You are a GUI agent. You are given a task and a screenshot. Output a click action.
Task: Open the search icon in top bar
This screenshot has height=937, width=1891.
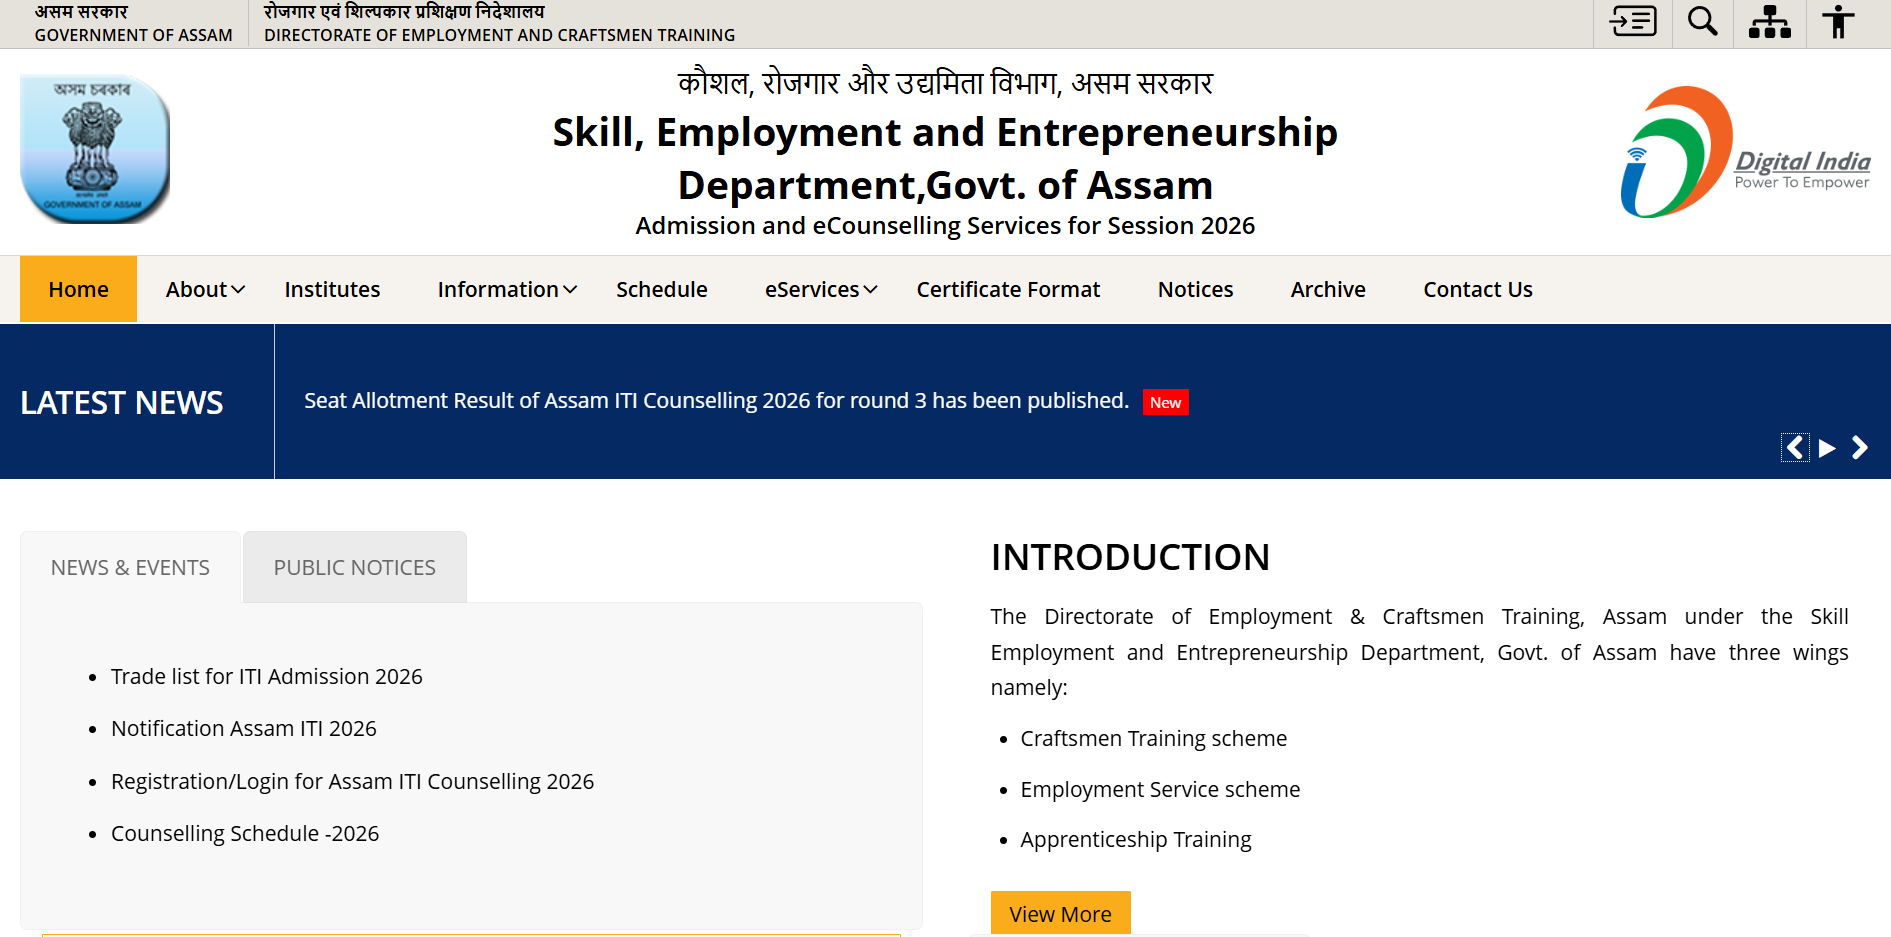click(1702, 21)
